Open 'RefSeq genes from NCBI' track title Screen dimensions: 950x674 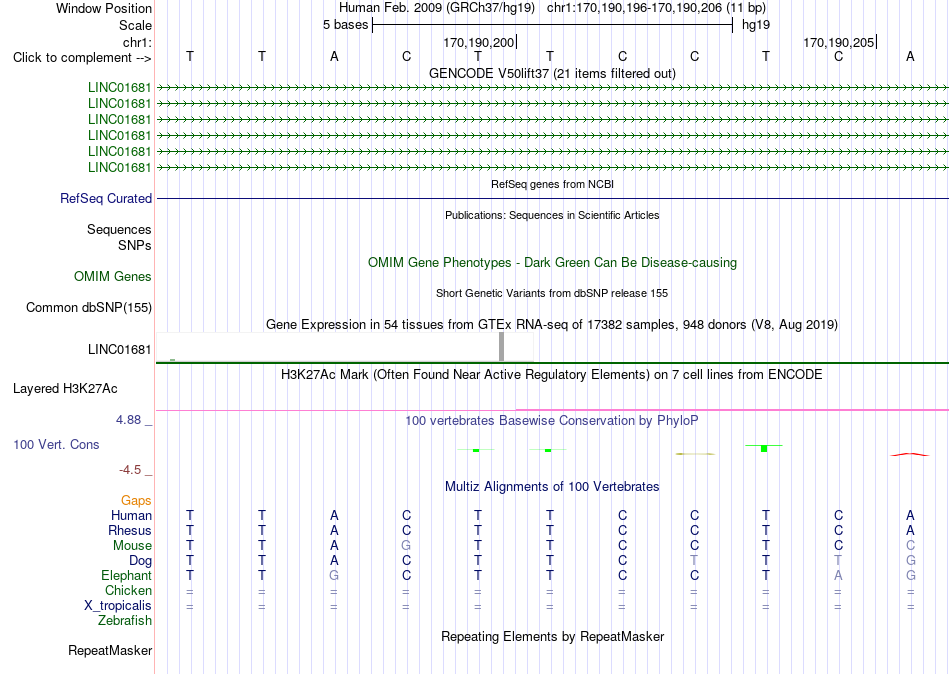point(552,184)
